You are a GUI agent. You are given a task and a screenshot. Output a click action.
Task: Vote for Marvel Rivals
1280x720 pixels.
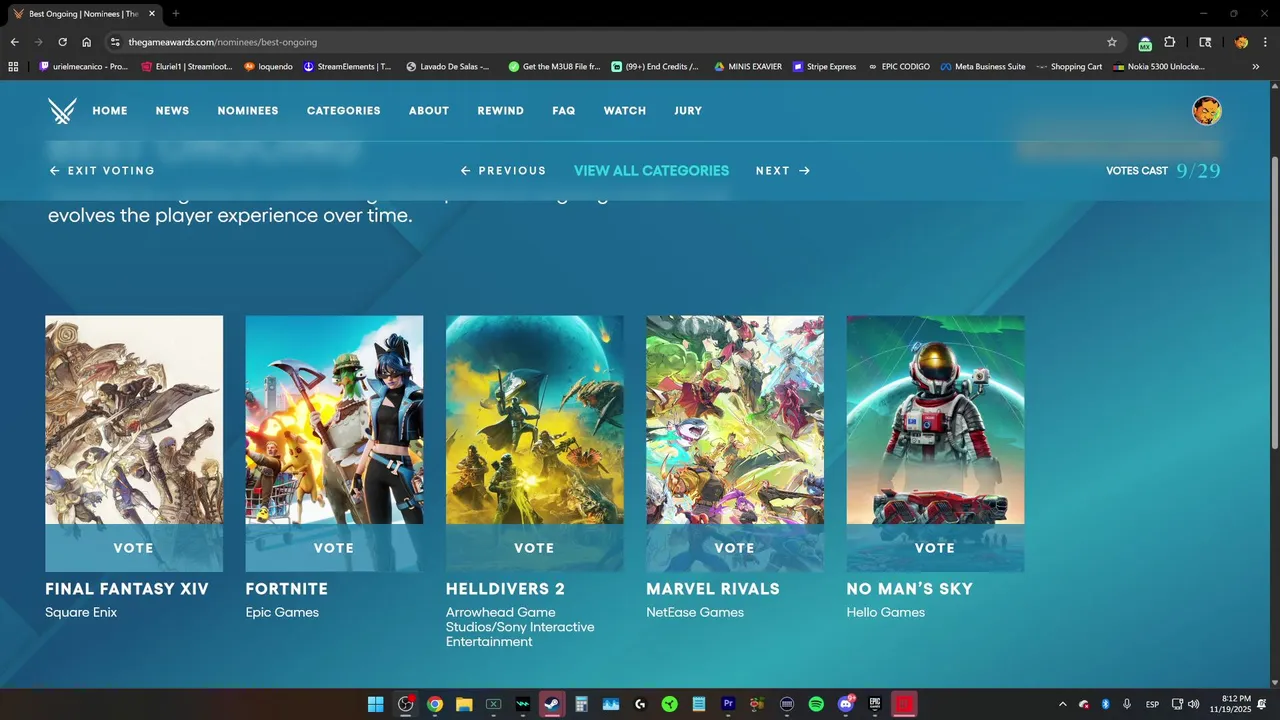tap(735, 548)
